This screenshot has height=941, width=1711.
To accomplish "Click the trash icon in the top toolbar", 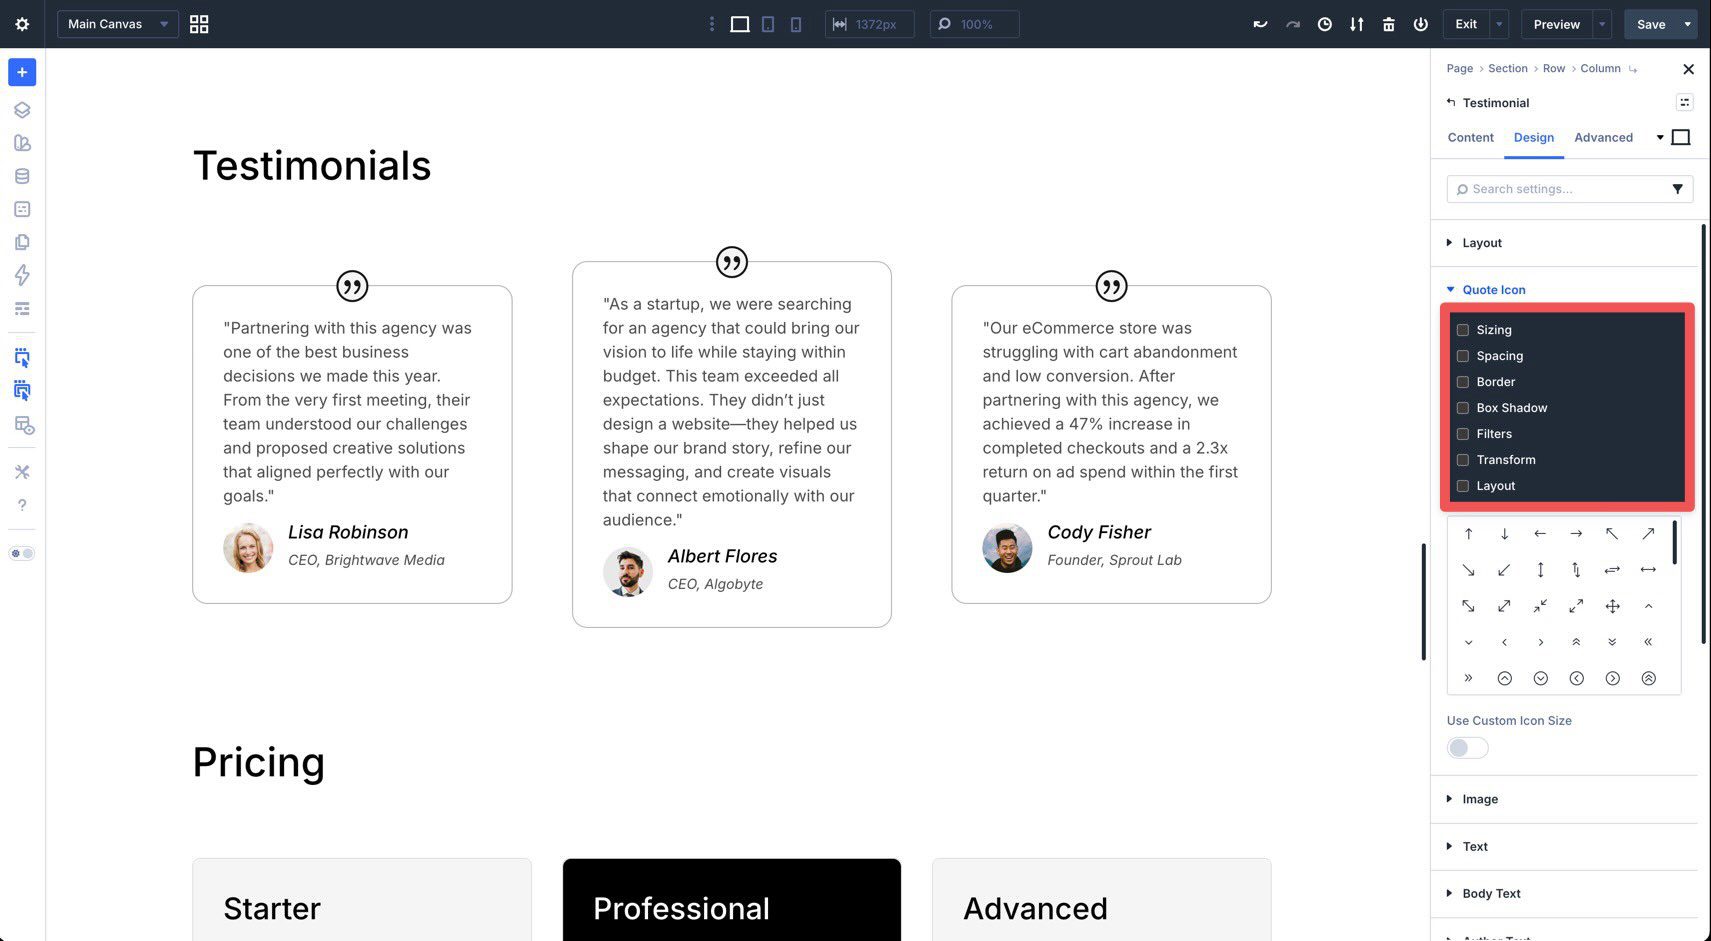I will (x=1388, y=23).
